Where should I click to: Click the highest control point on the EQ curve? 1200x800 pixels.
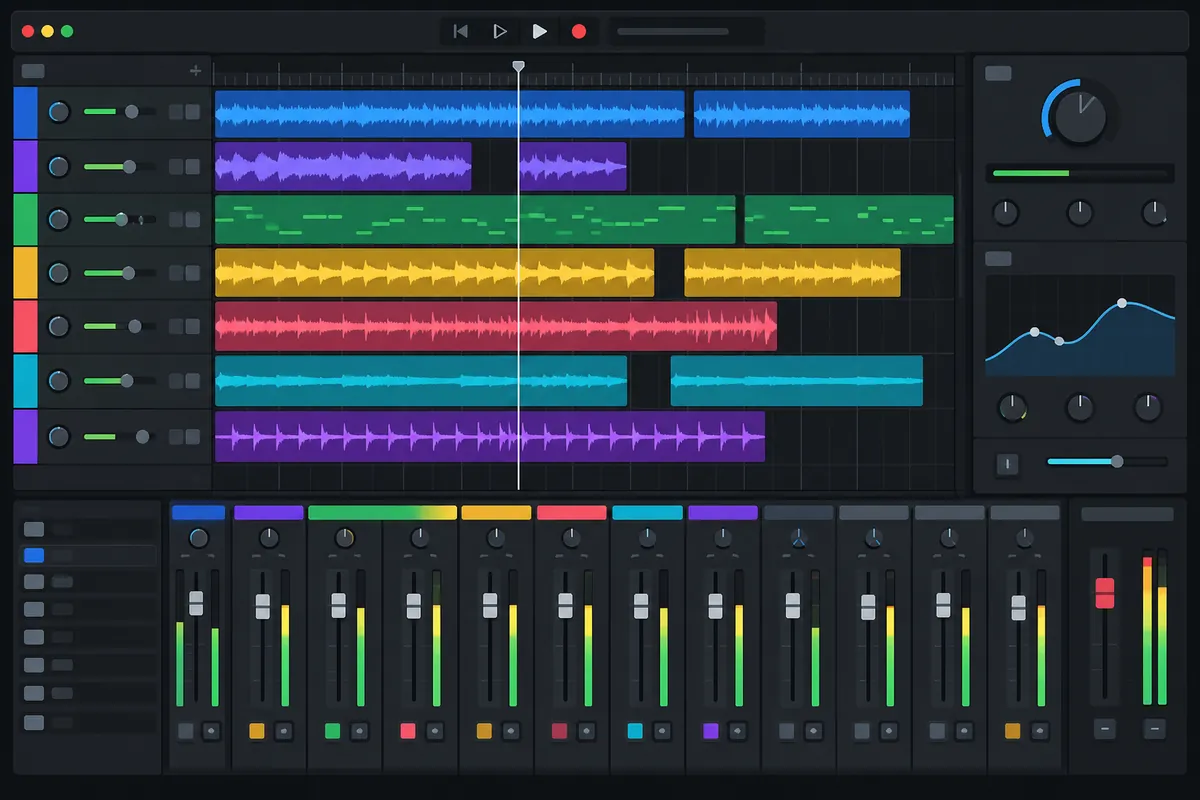(1122, 302)
